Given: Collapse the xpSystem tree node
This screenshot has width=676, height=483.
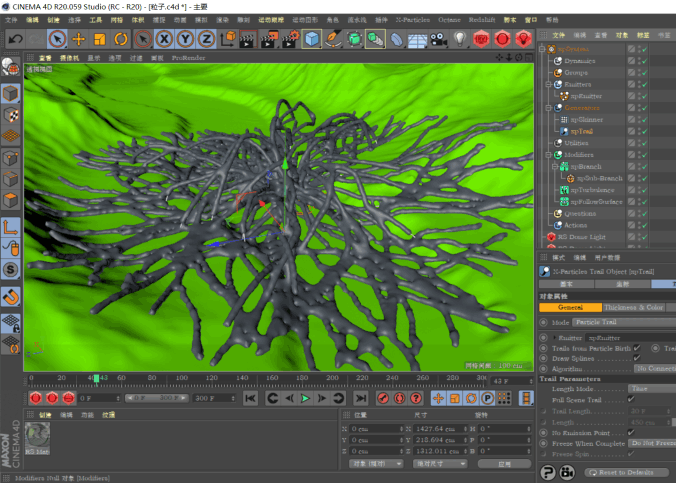Looking at the screenshot, I should pos(543,49).
